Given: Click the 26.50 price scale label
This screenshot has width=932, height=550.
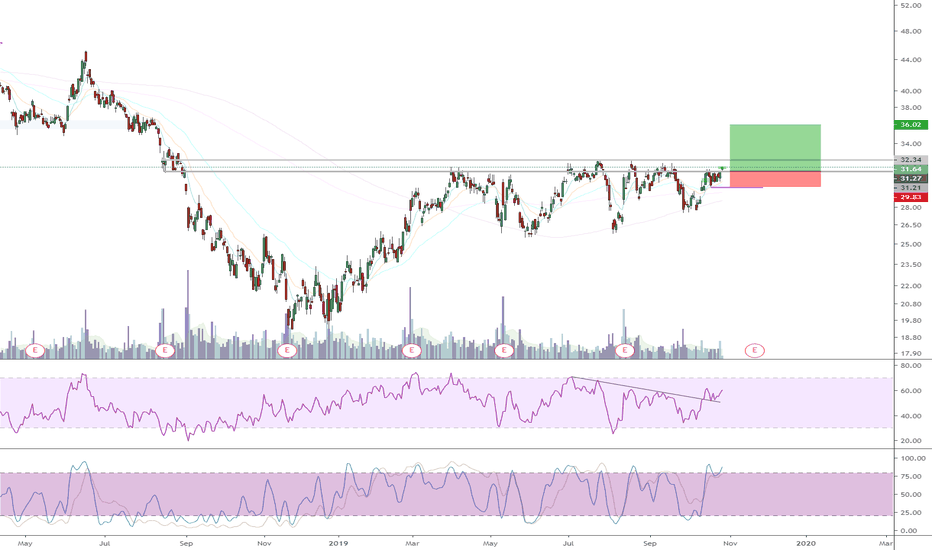Looking at the screenshot, I should pos(911,225).
